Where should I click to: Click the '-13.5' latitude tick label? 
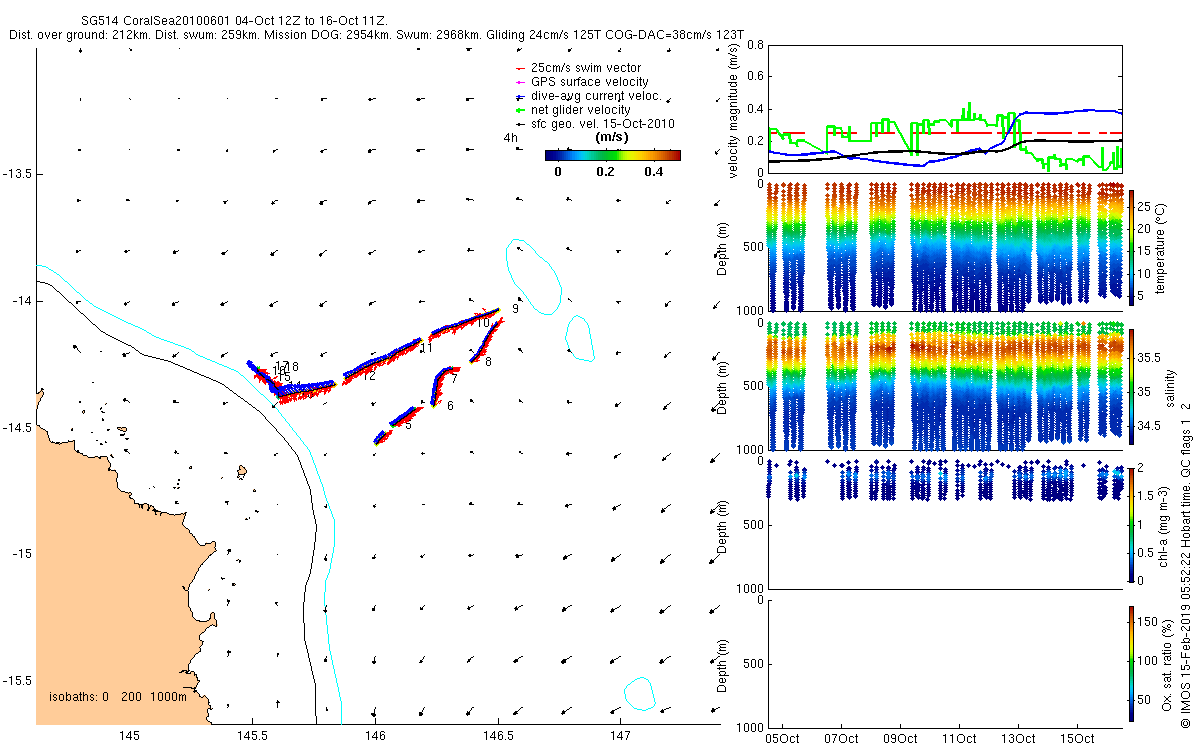tap(17, 174)
